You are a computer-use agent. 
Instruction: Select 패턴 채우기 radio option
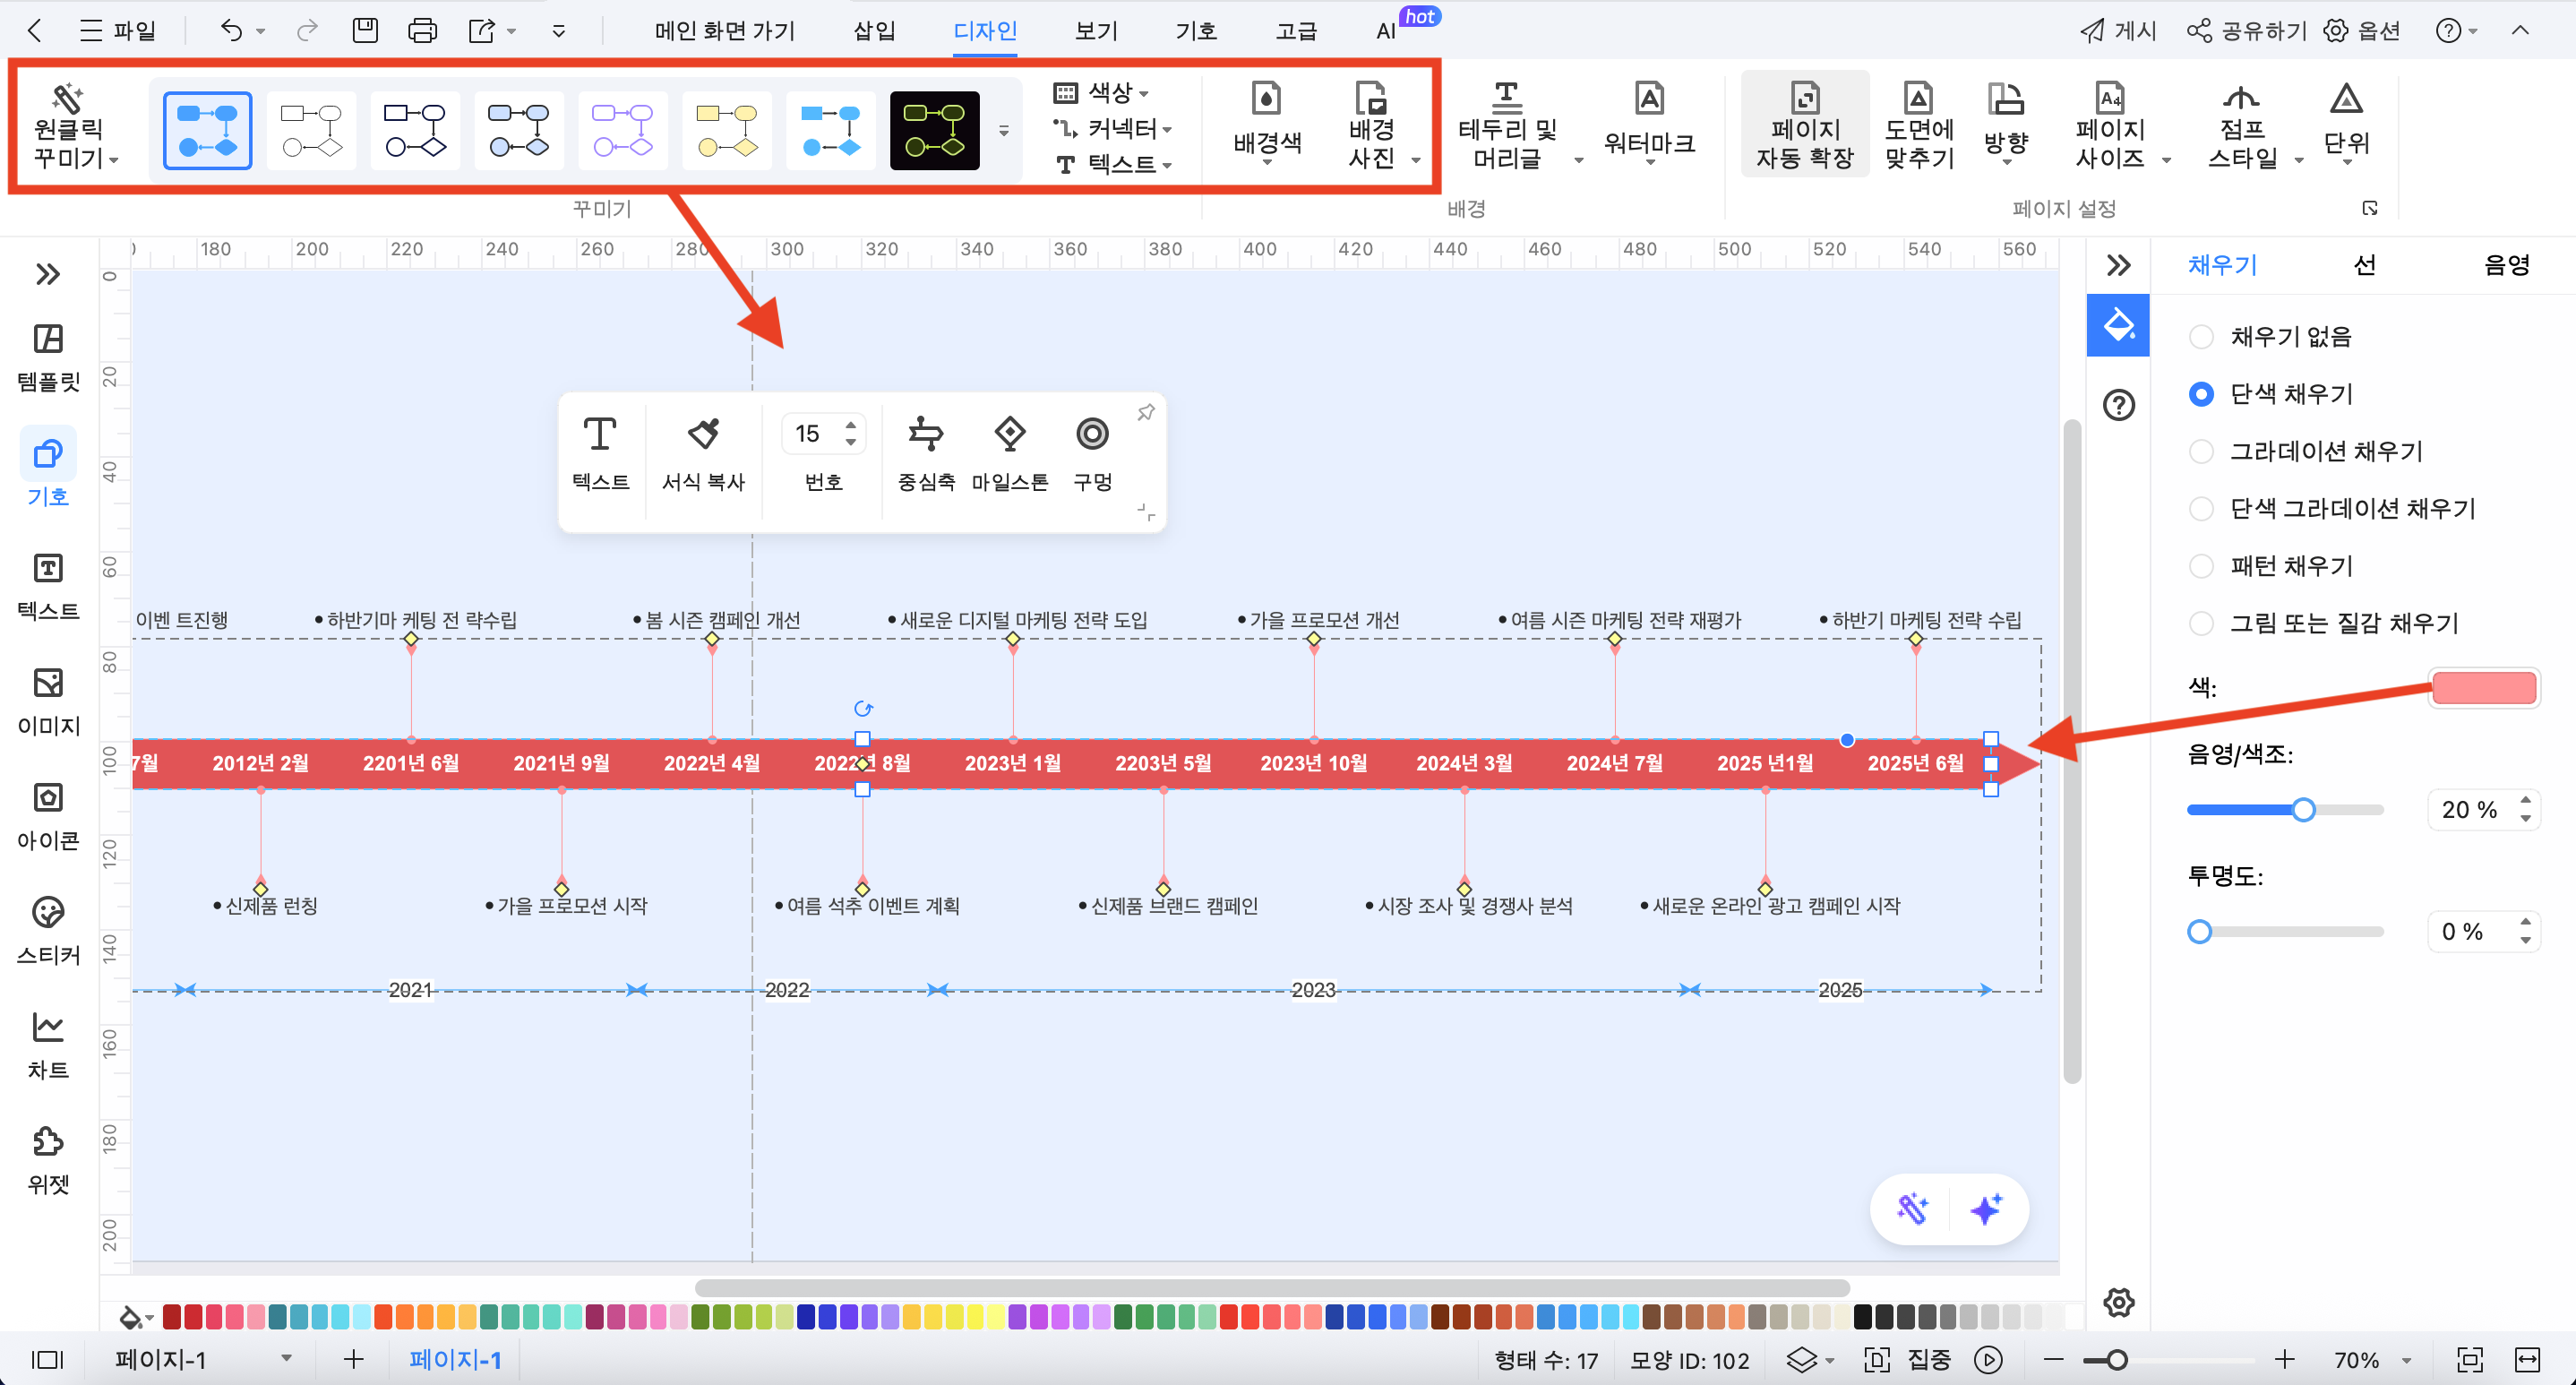[x=2201, y=566]
